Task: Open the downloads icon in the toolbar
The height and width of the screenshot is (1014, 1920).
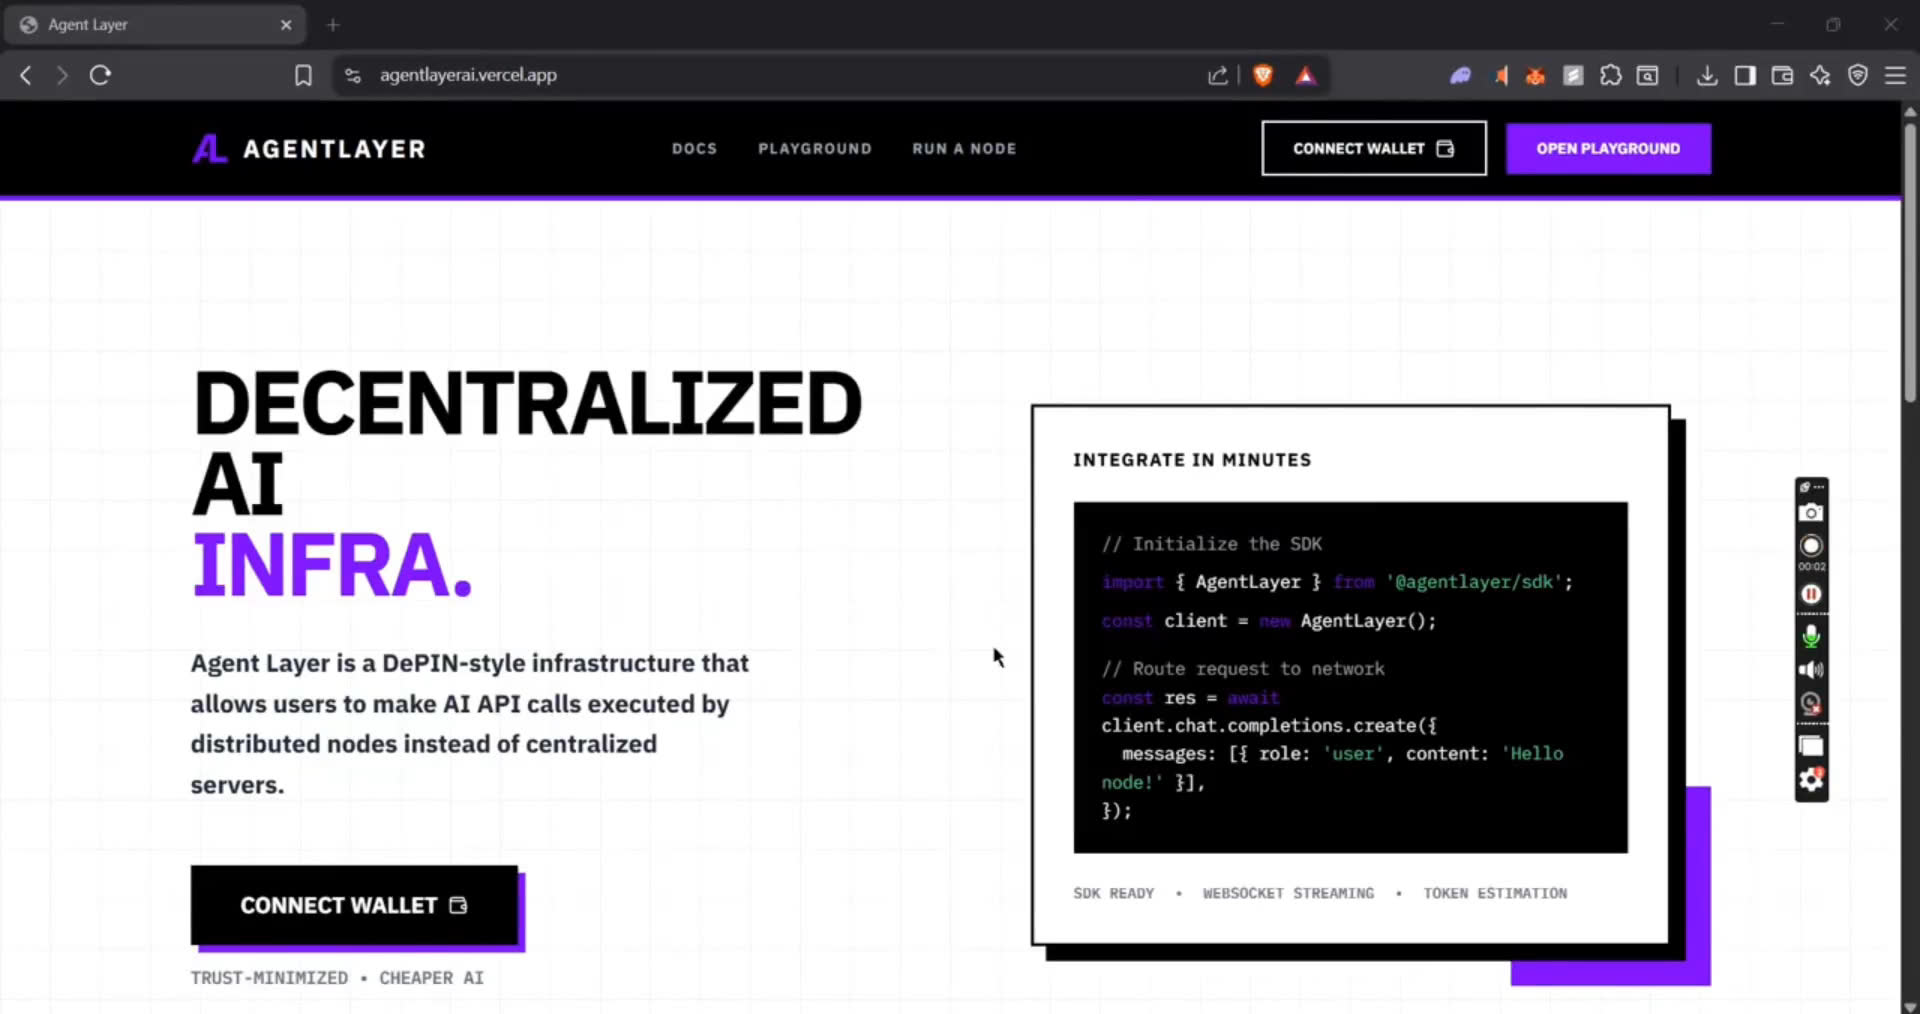Action: click(1707, 75)
